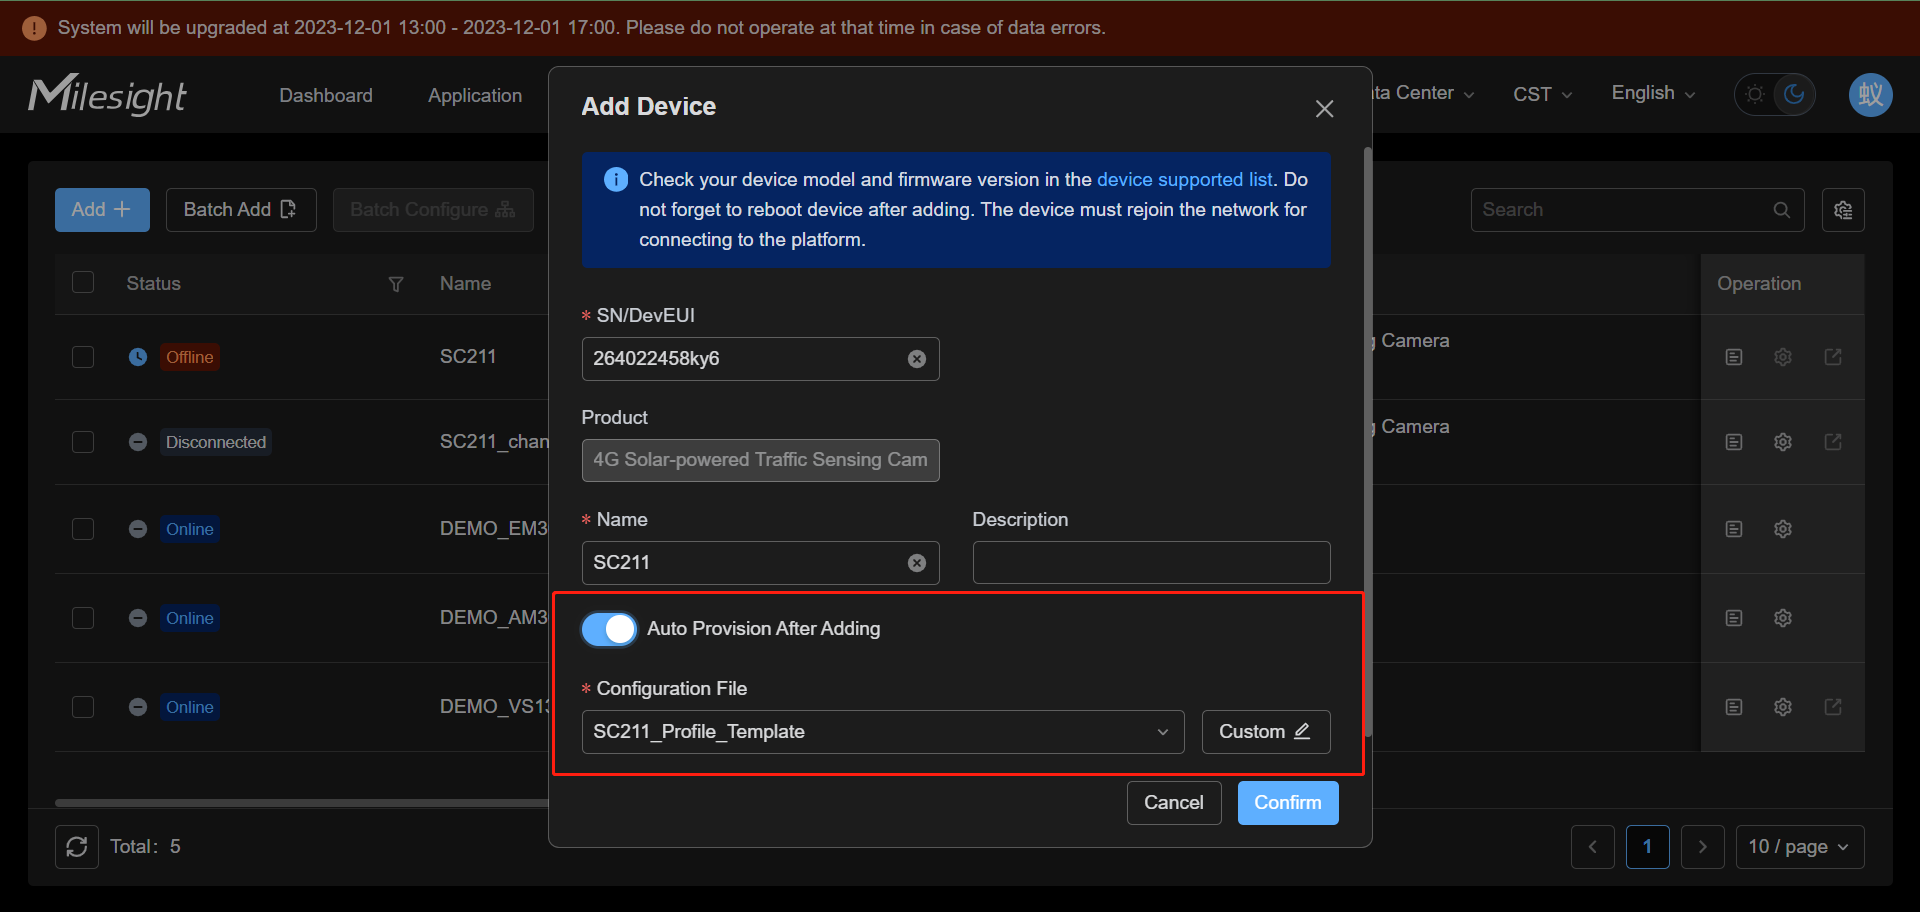
Task: Clear the SN/DevEUI field with its X icon
Action: [916, 359]
